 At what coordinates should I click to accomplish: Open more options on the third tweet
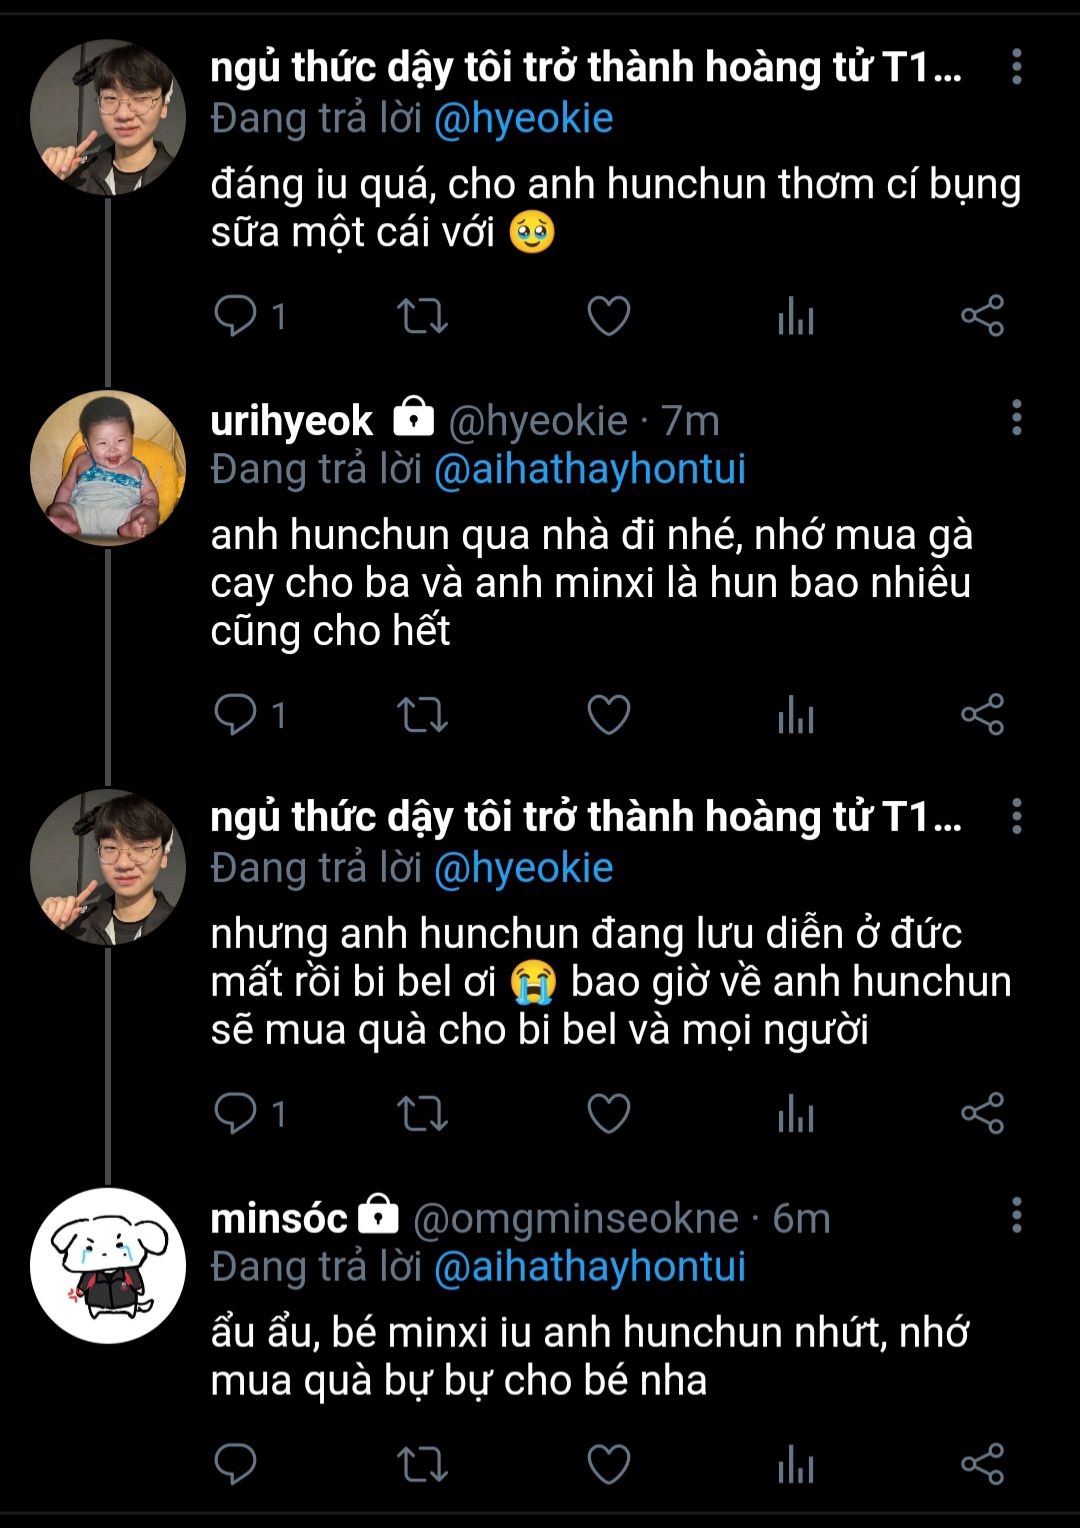[1016, 816]
